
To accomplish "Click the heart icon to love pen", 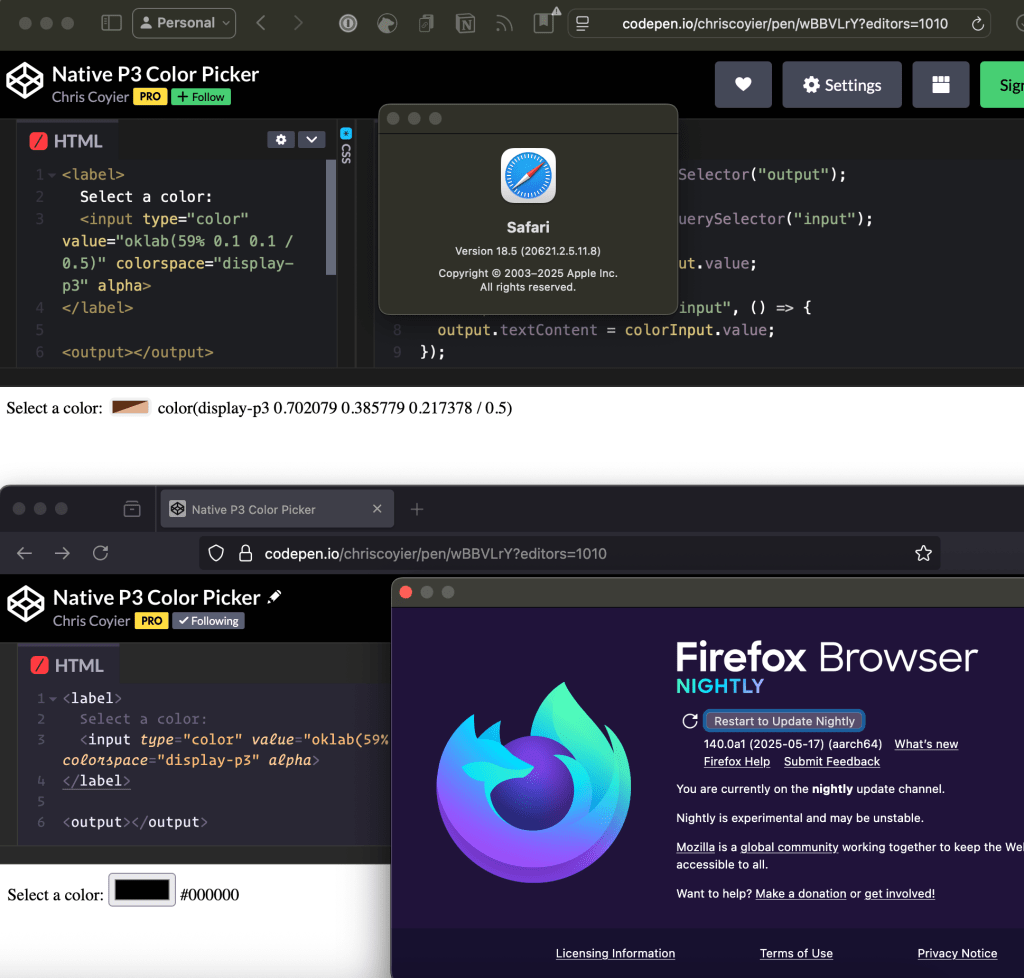I will tap(743, 85).
